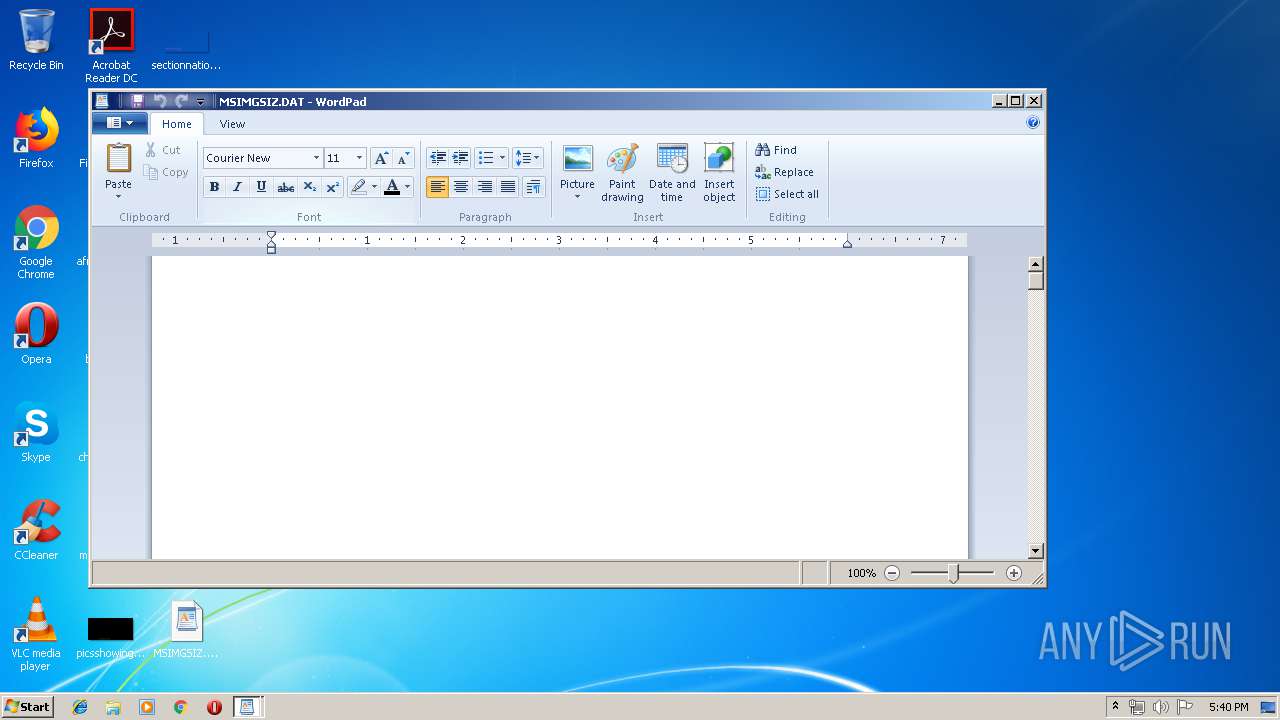Open the font size dropdown arrow
Screen dimensions: 1280x720
(x=359, y=158)
